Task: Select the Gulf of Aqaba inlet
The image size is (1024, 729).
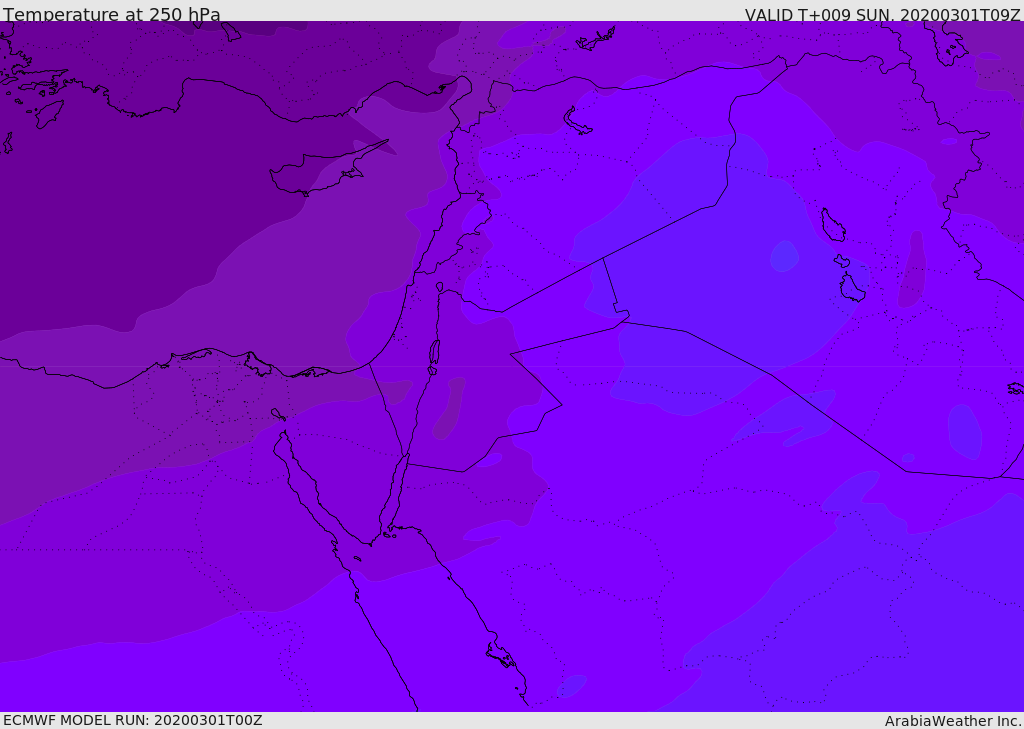Action: pos(397,490)
